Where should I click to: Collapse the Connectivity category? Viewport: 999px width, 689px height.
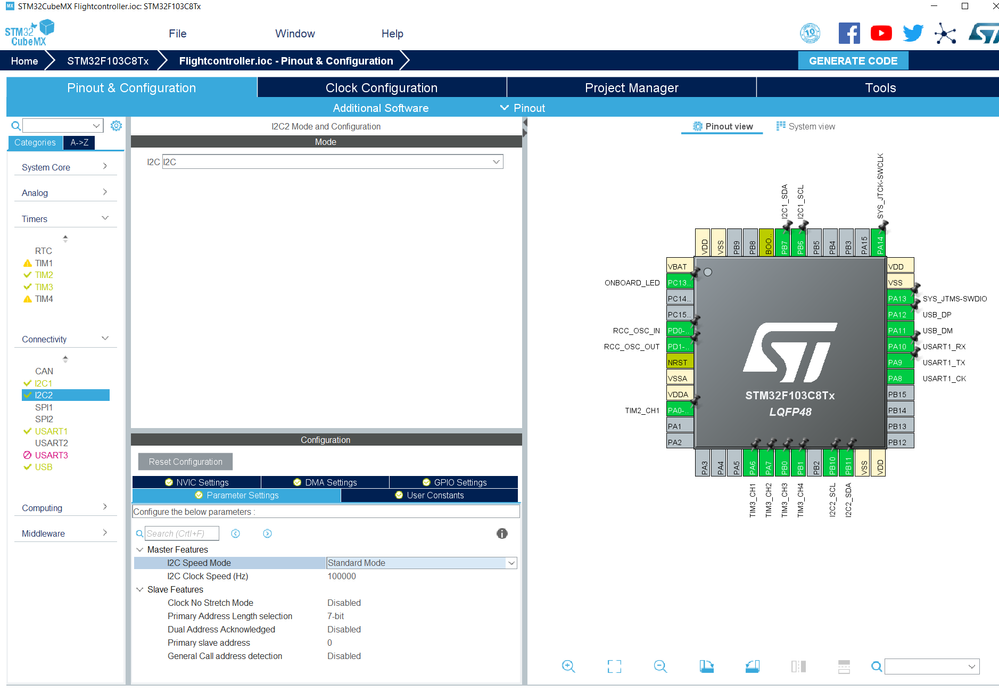pyautogui.click(x=64, y=339)
